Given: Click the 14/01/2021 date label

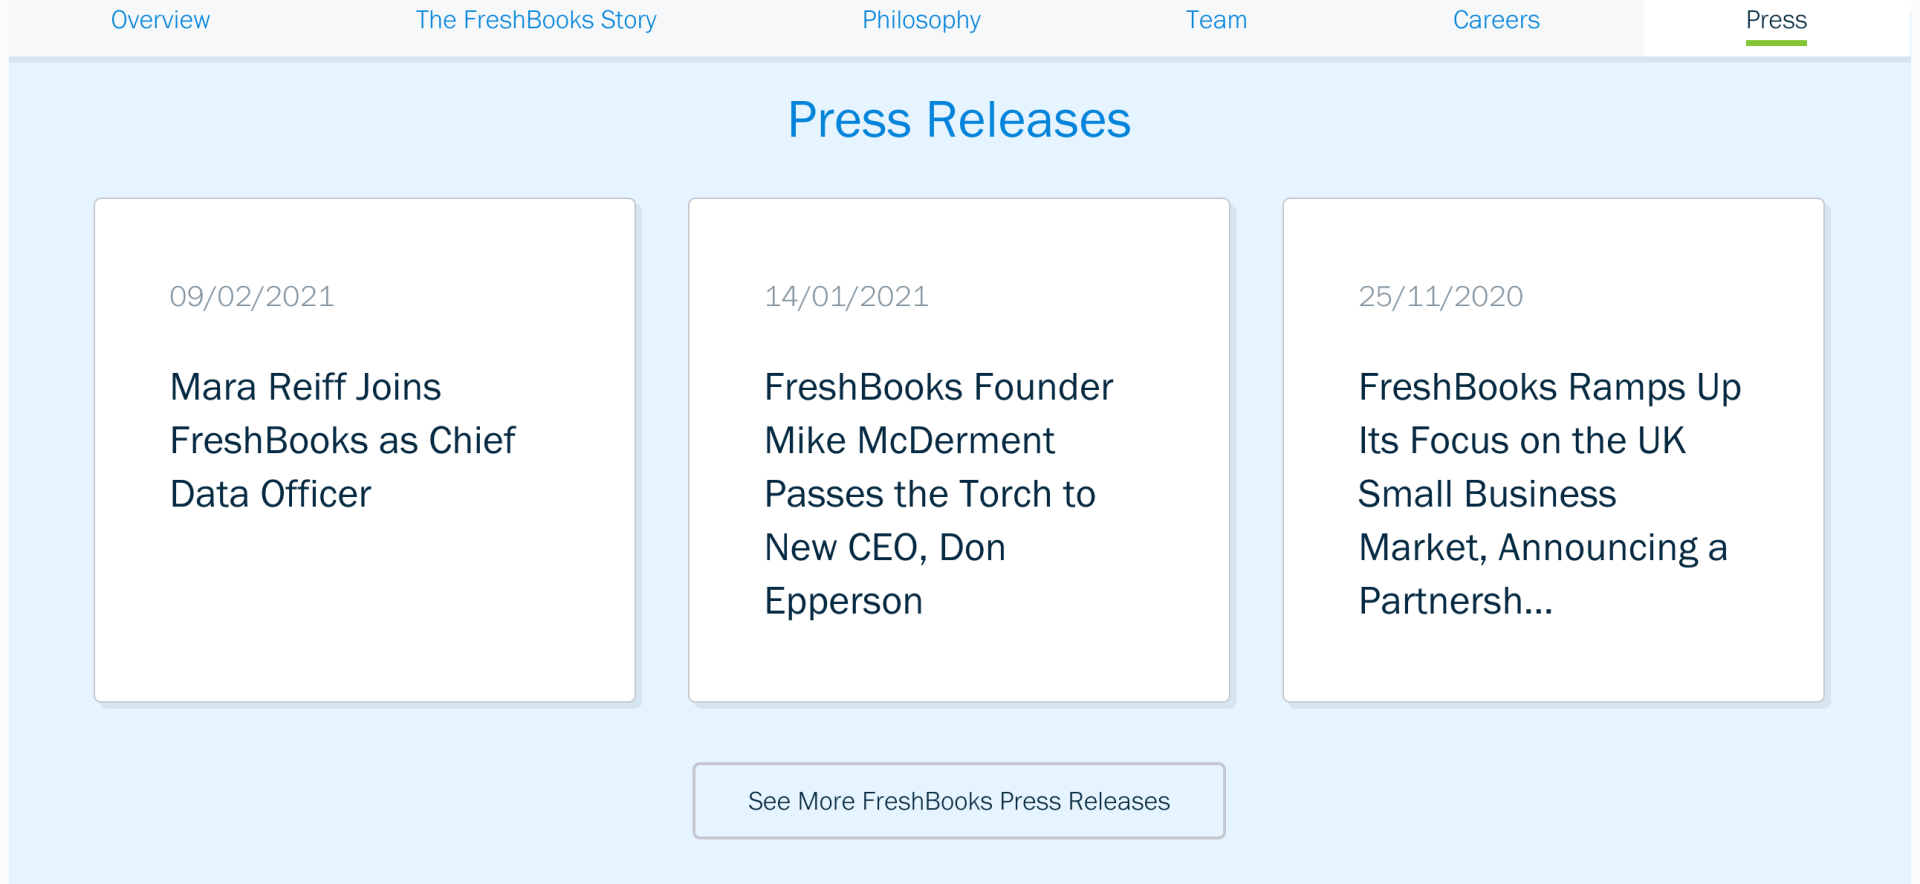Looking at the screenshot, I should point(846,296).
